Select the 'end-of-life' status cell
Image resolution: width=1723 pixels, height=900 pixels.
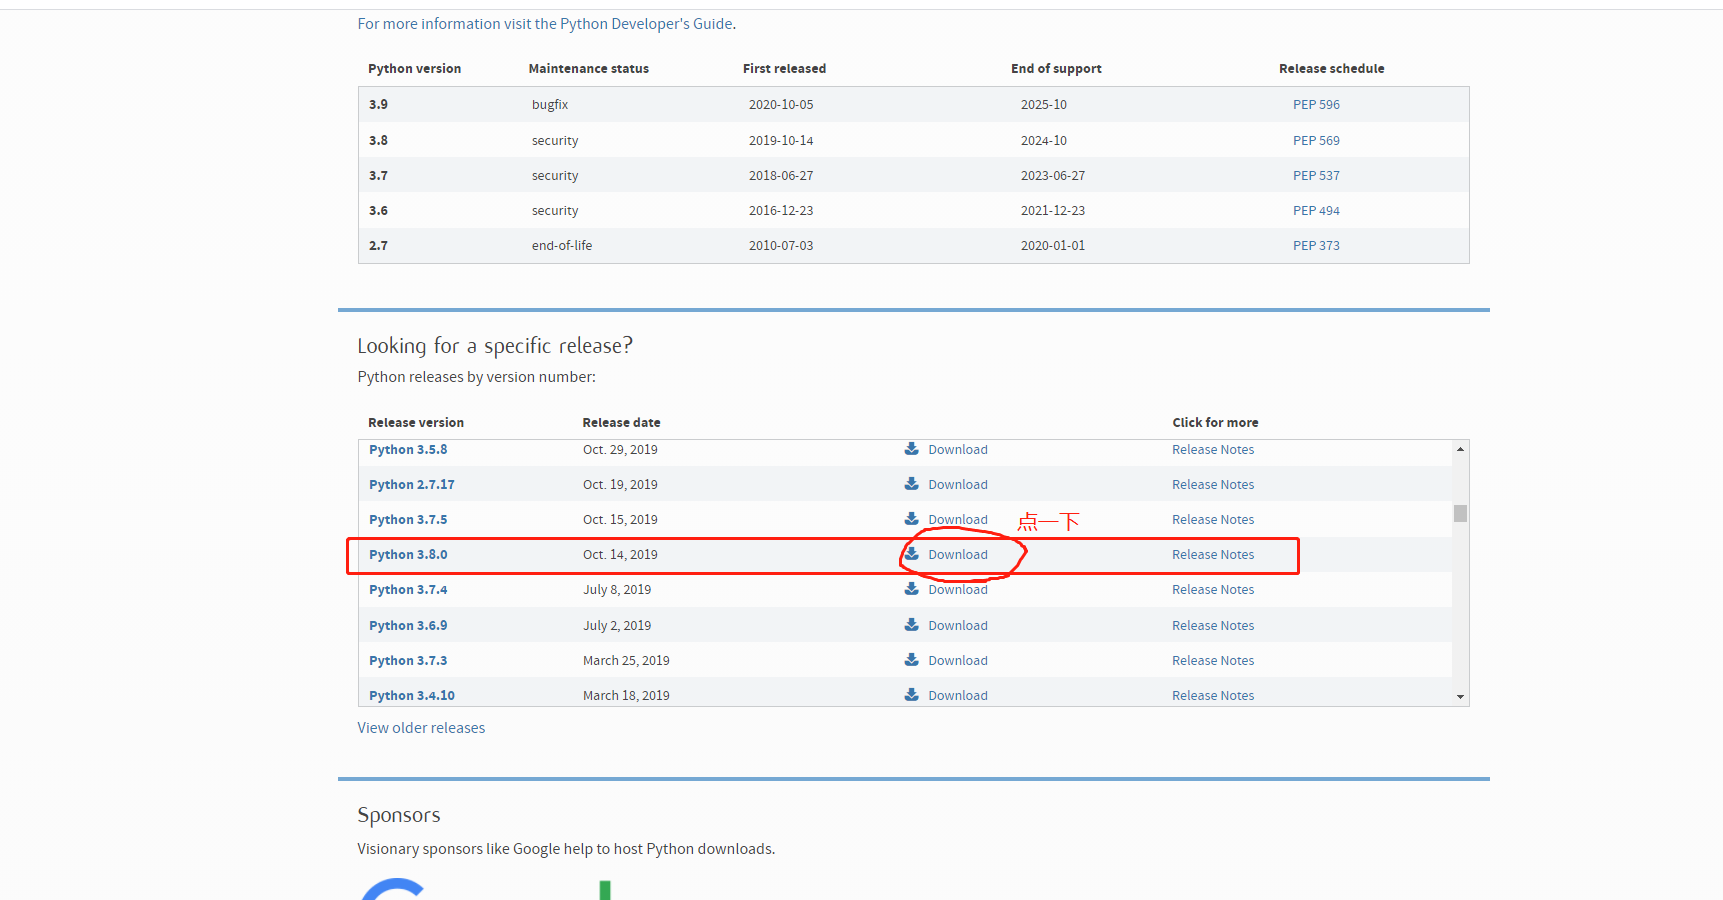(x=562, y=245)
